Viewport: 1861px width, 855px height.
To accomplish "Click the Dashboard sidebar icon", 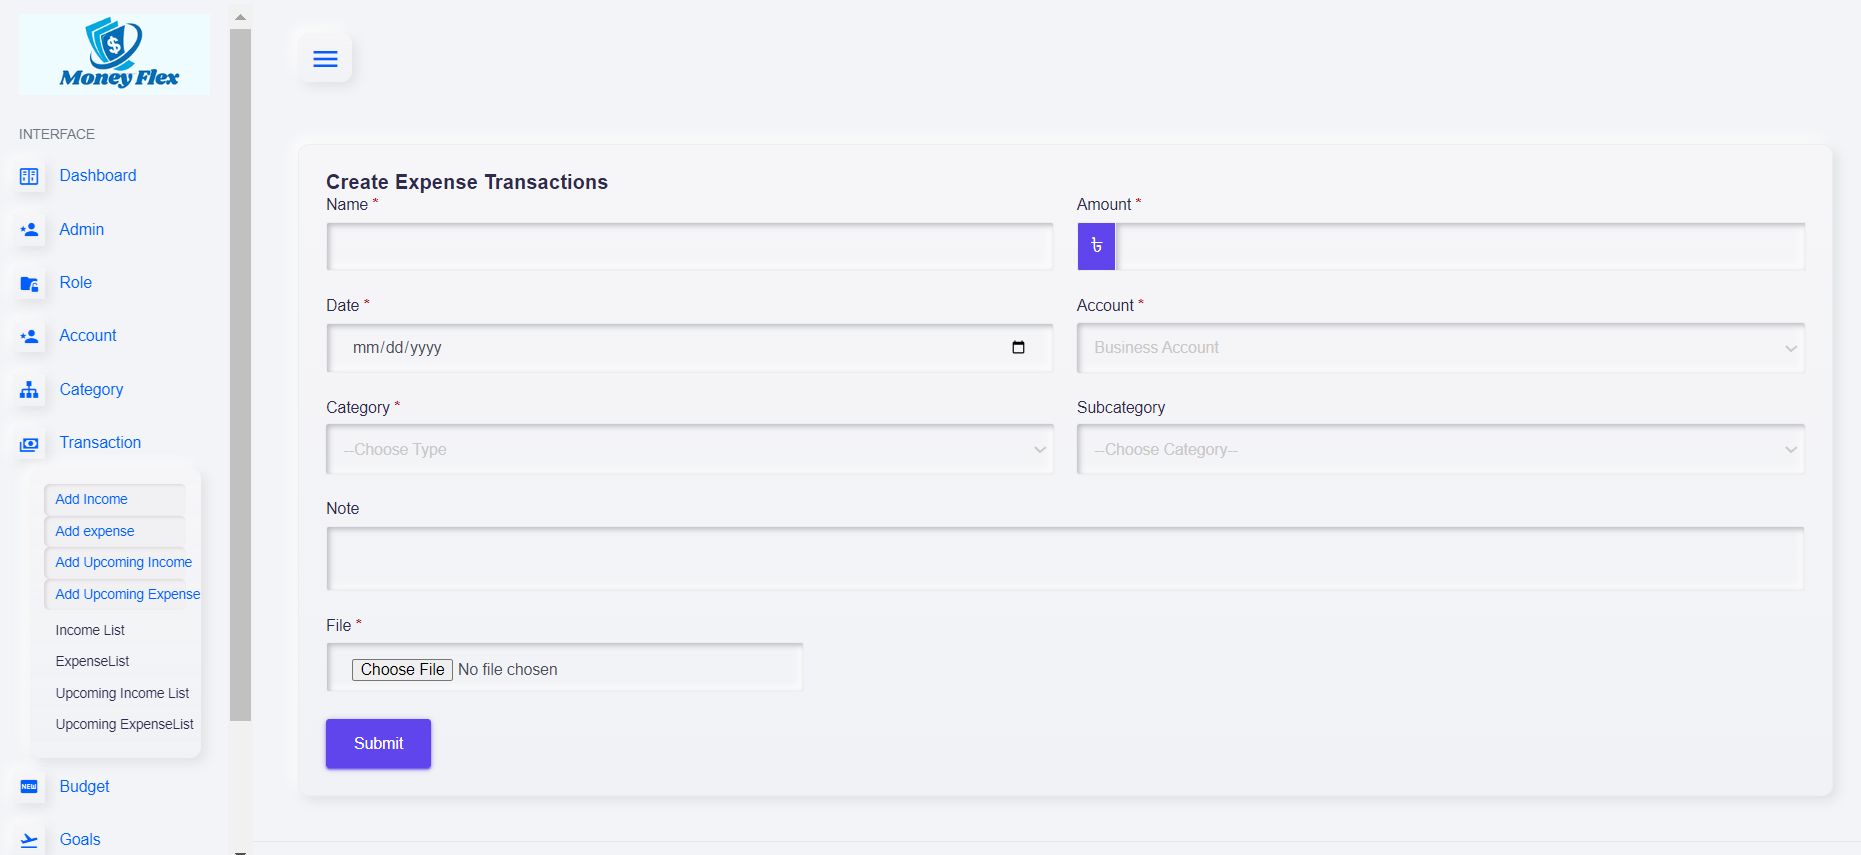I will click(29, 177).
